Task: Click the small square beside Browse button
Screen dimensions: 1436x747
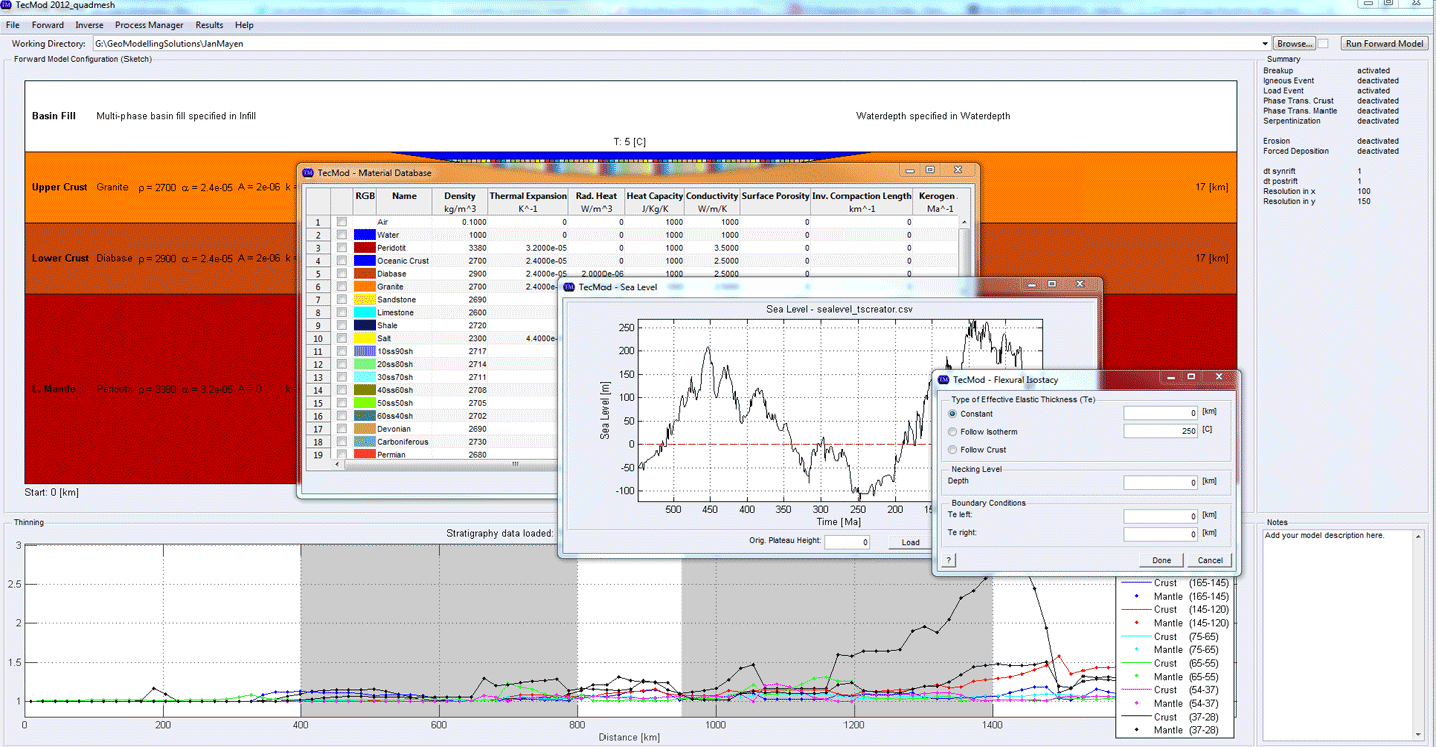Action: coord(1323,44)
